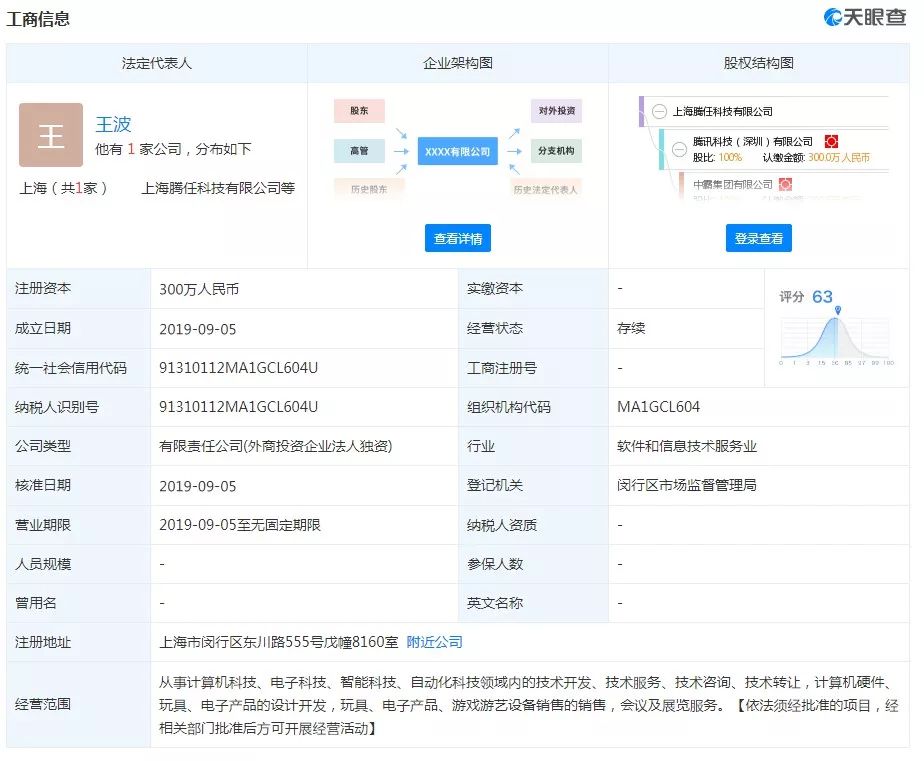
Task: Select the 对外投资 box in structure chart
Action: pos(556,111)
